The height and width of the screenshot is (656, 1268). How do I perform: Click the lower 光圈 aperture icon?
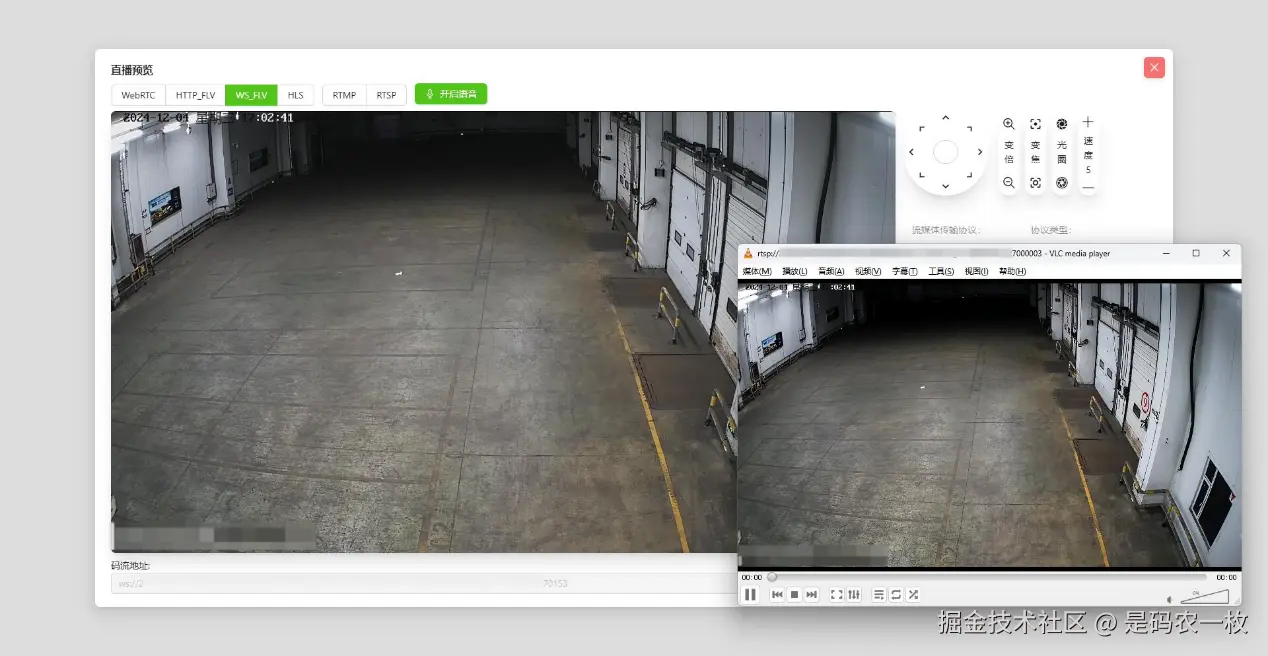1062,183
